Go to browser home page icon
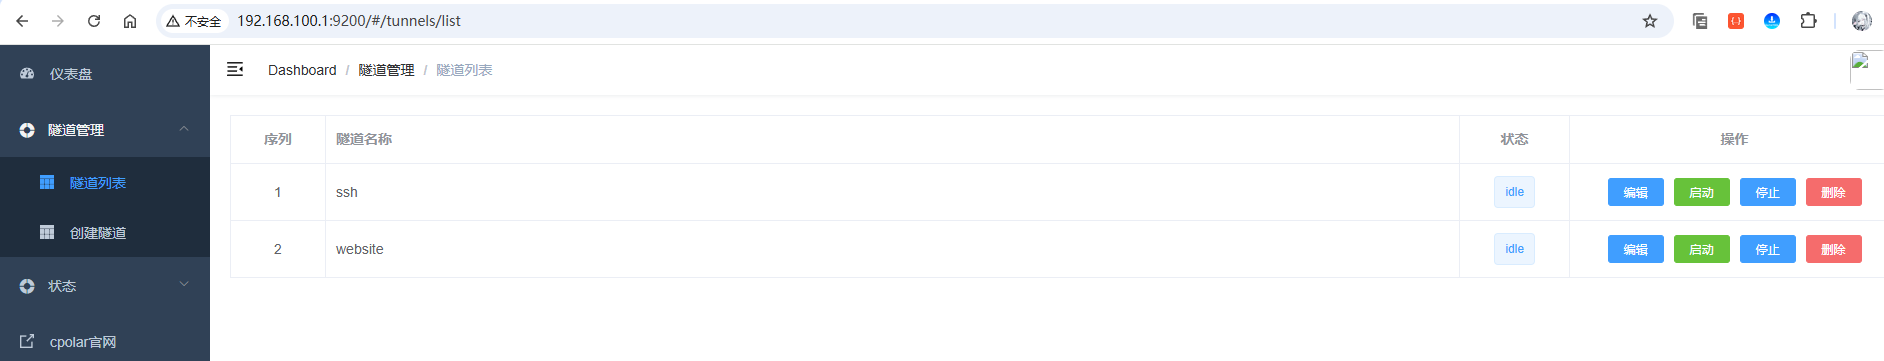This screenshot has width=1884, height=361. pyautogui.click(x=130, y=21)
